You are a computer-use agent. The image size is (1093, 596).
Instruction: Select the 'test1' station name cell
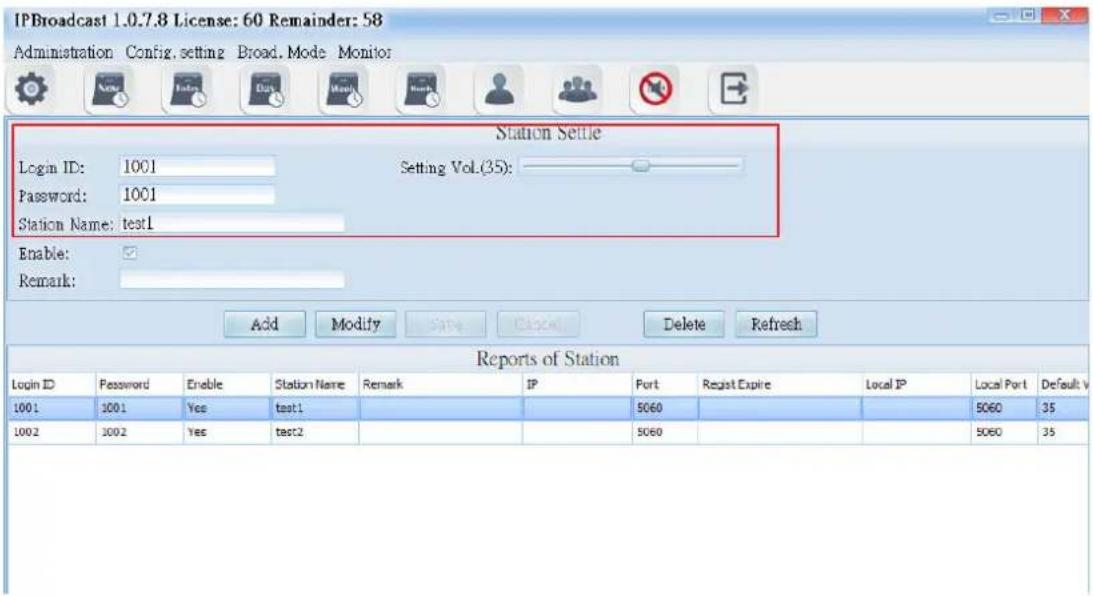[x=314, y=408]
